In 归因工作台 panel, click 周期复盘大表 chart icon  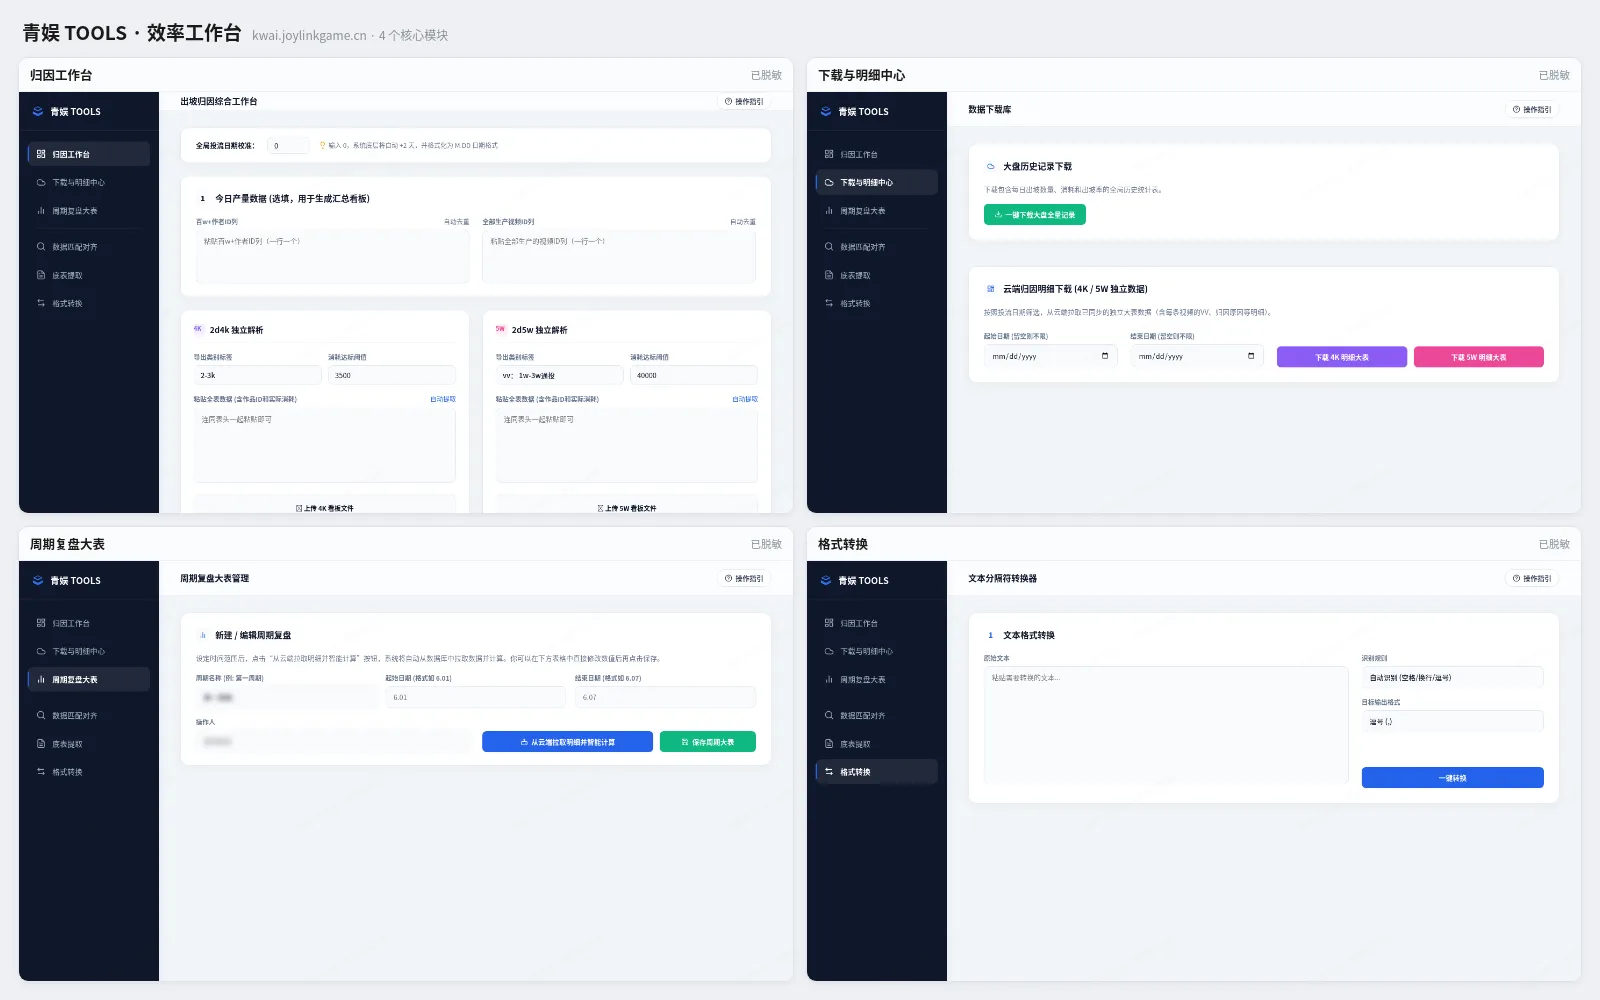41,211
